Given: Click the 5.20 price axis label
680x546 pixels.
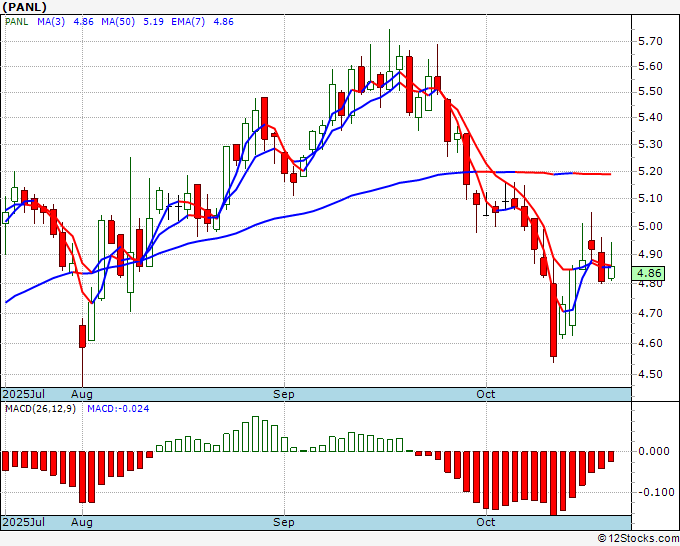Looking at the screenshot, I should 650,171.
